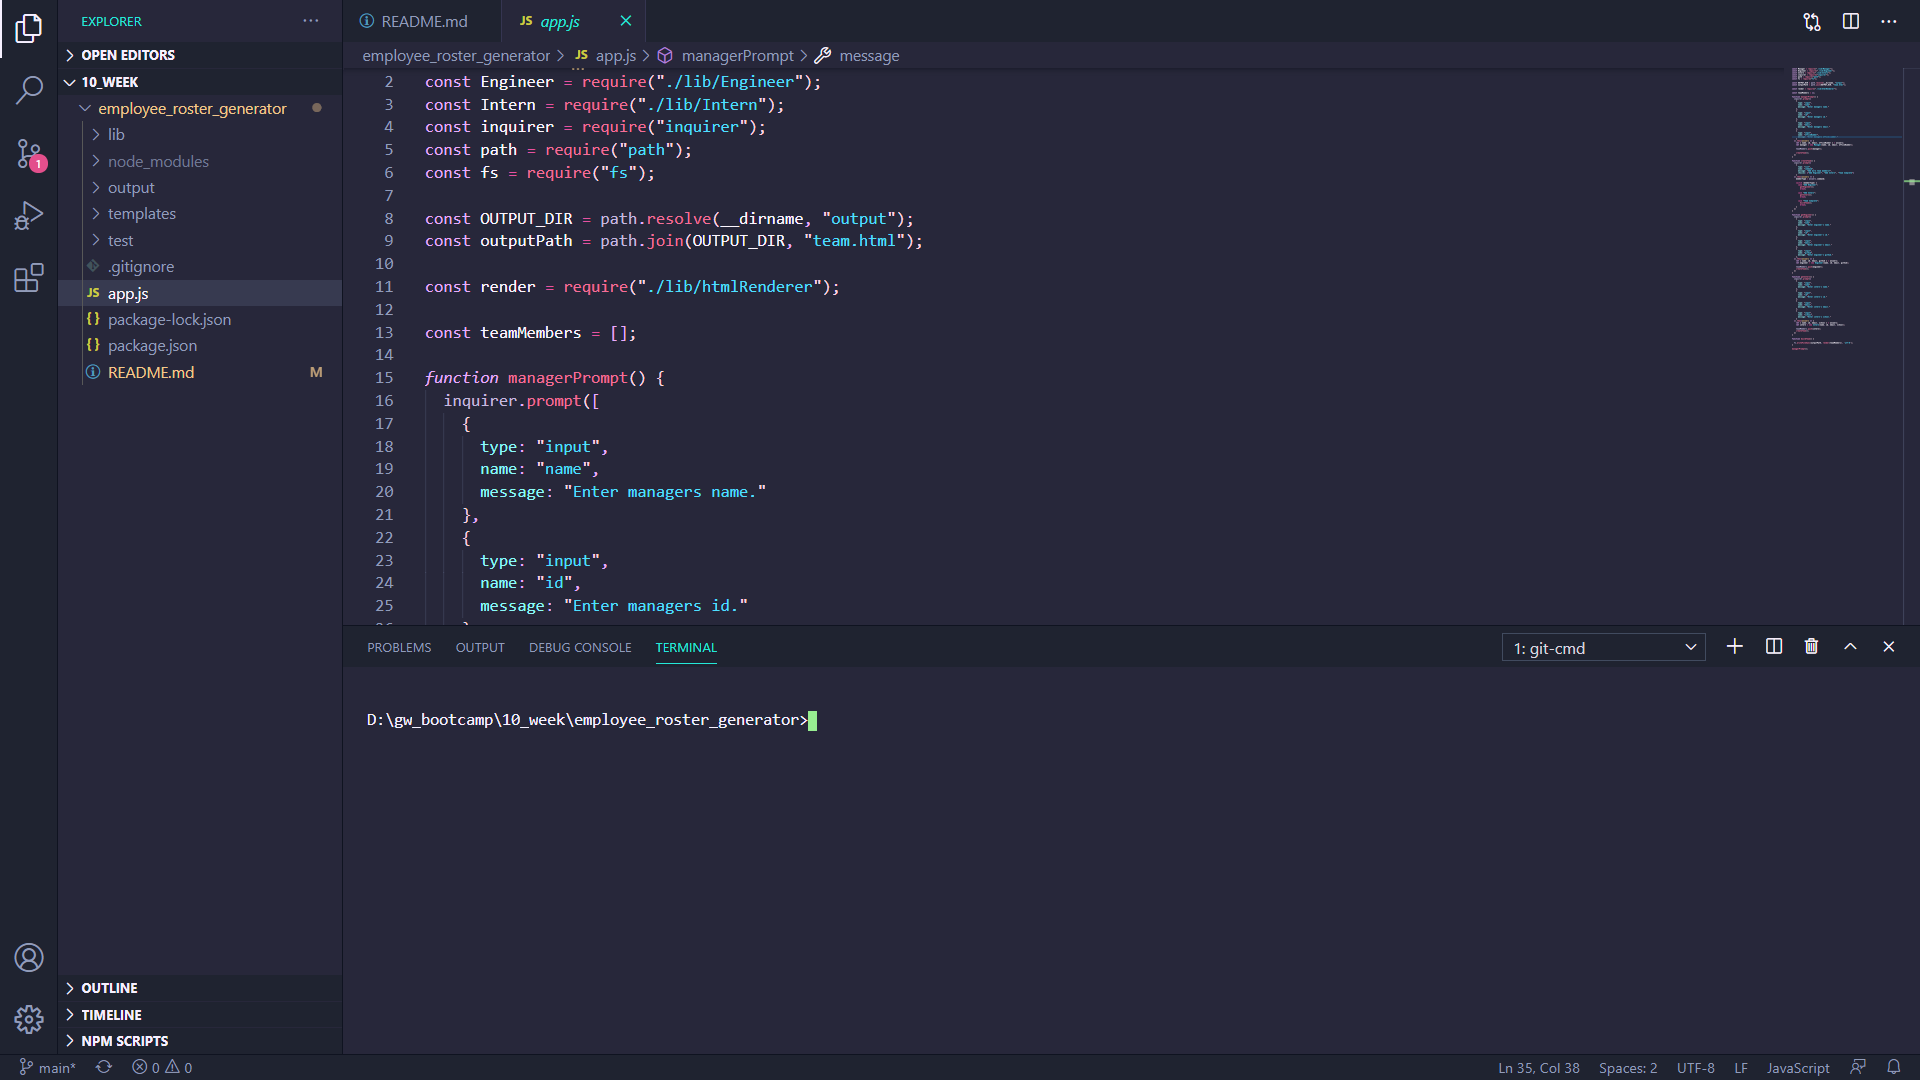Kill the terminal with the trash icon

click(1811, 646)
